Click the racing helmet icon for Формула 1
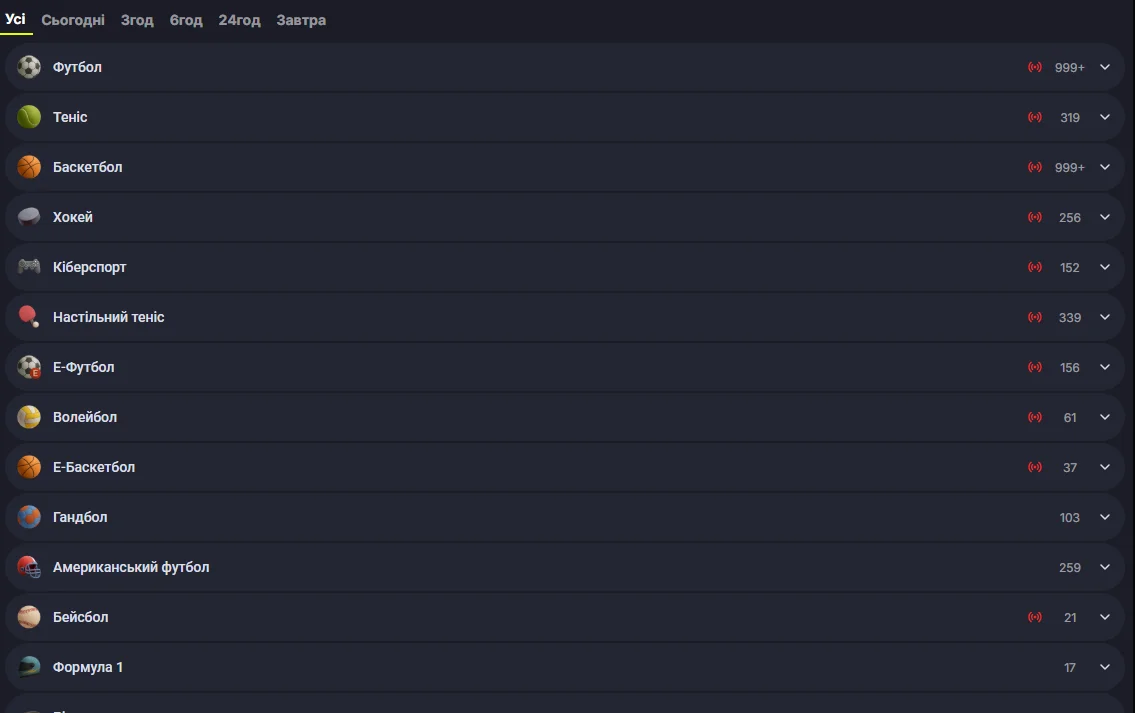This screenshot has height=713, width=1135. pos(29,667)
